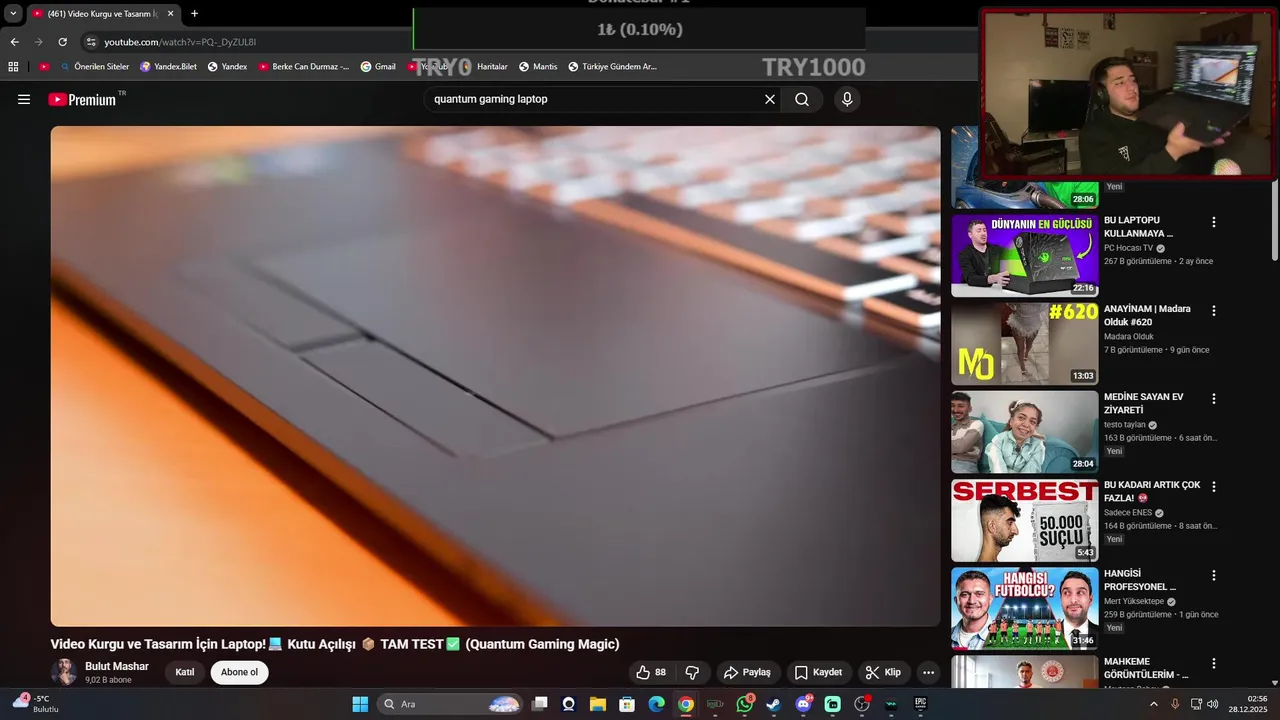Open the taskbar clock 02:56 date
The image size is (1280, 720).
point(1247,704)
